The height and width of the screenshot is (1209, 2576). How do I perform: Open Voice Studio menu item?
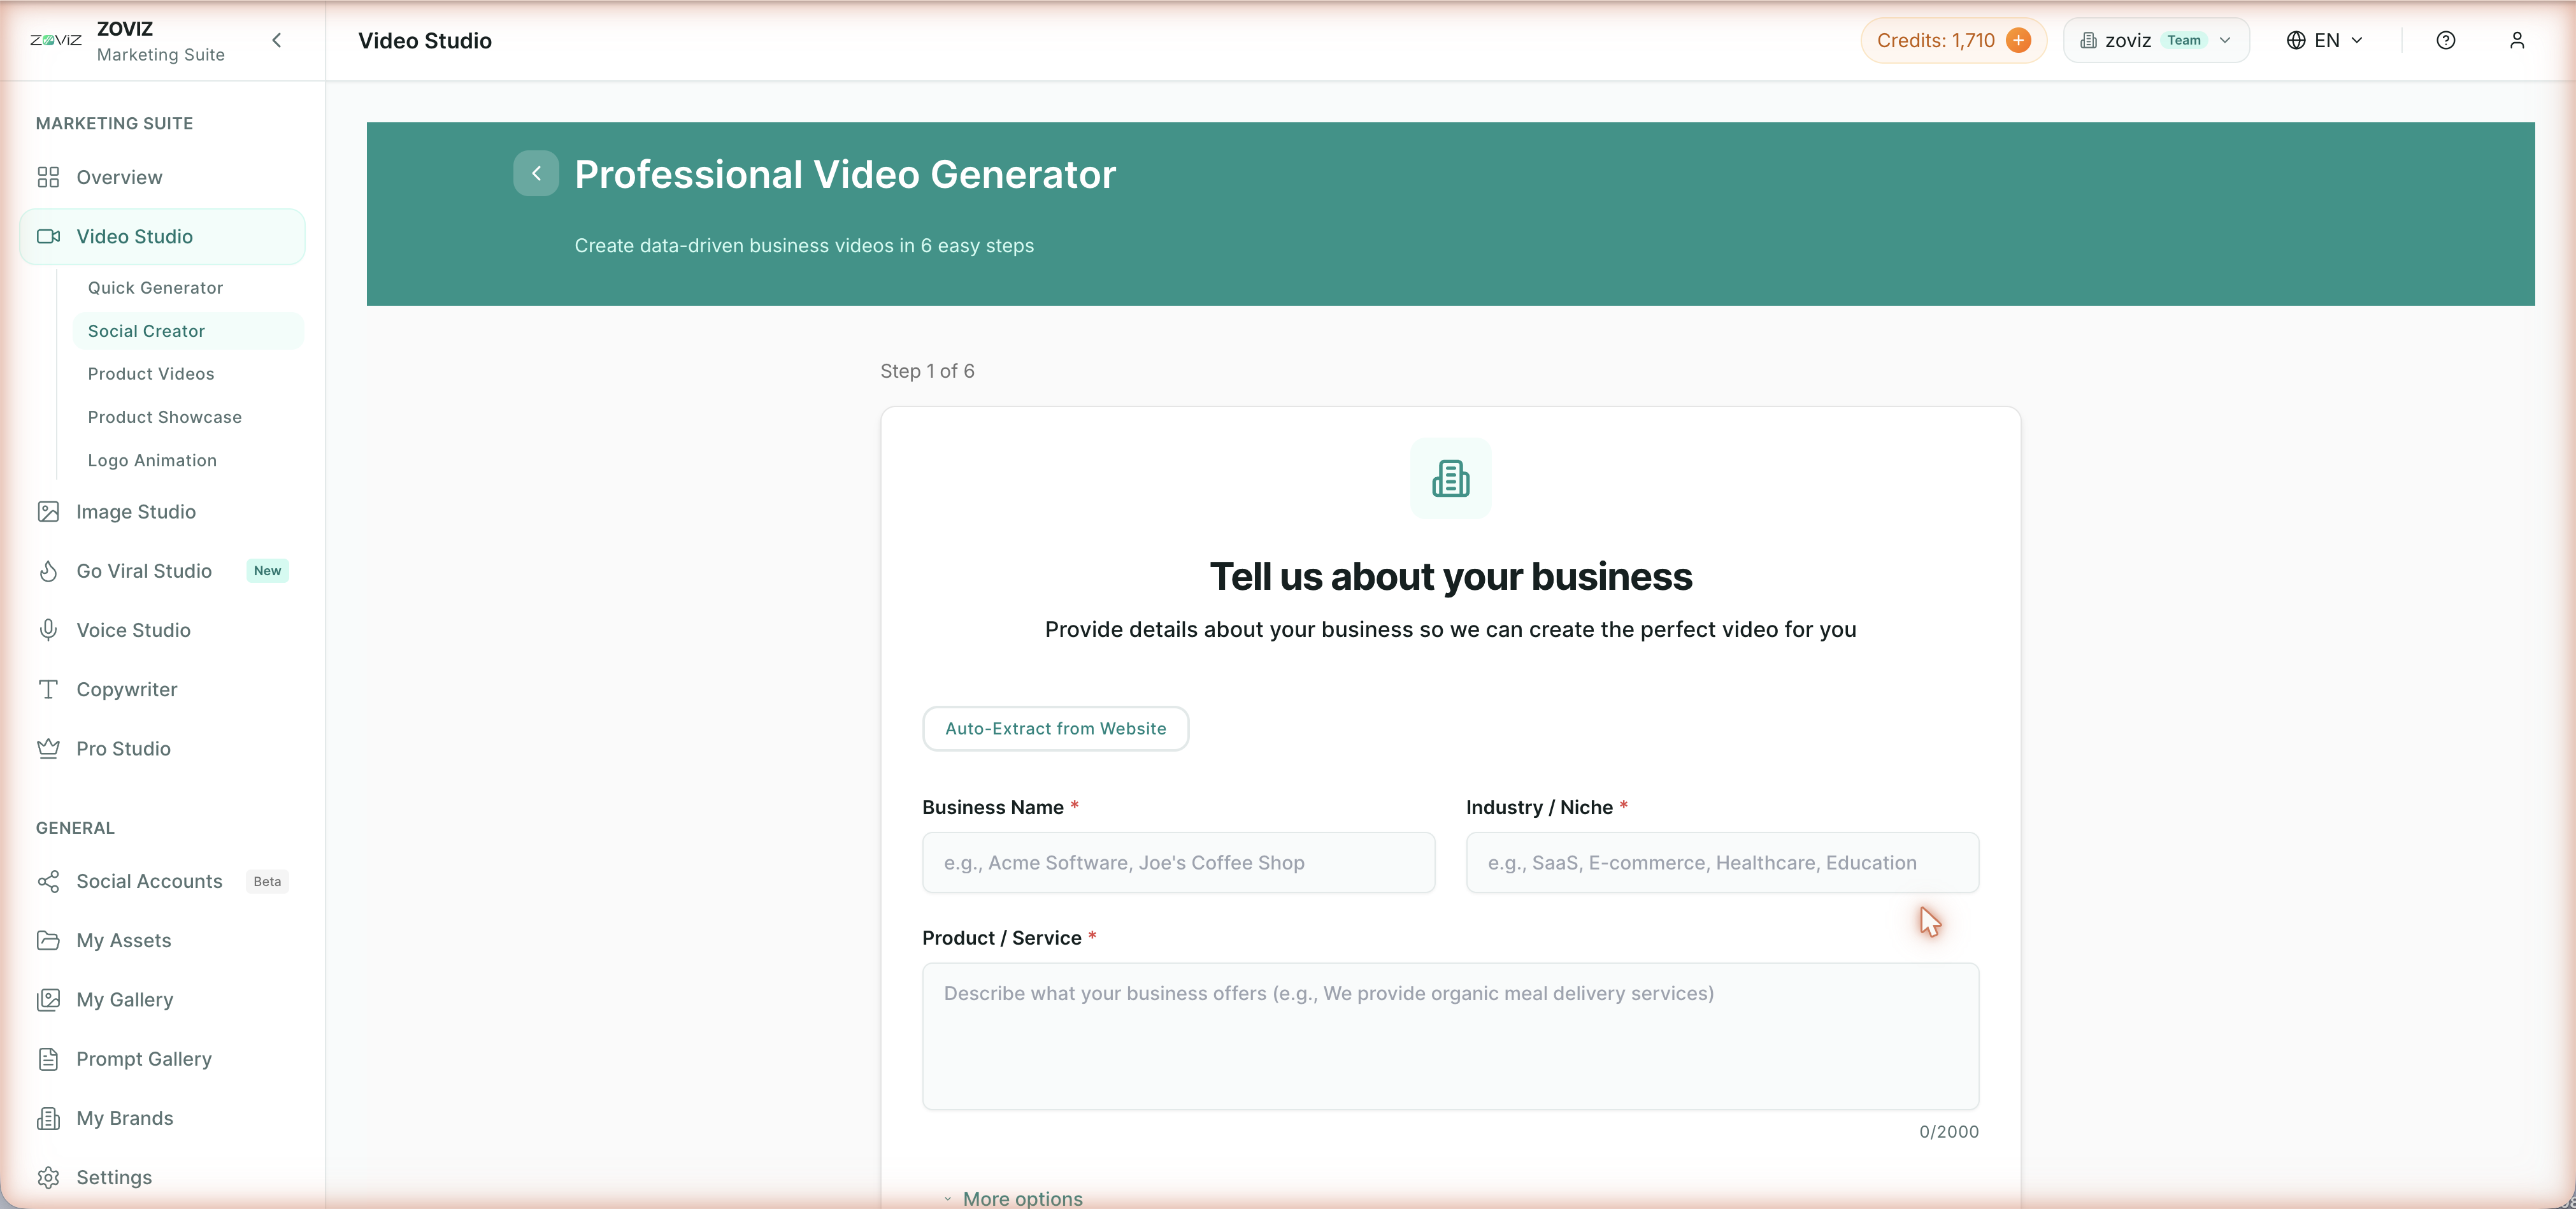point(162,630)
